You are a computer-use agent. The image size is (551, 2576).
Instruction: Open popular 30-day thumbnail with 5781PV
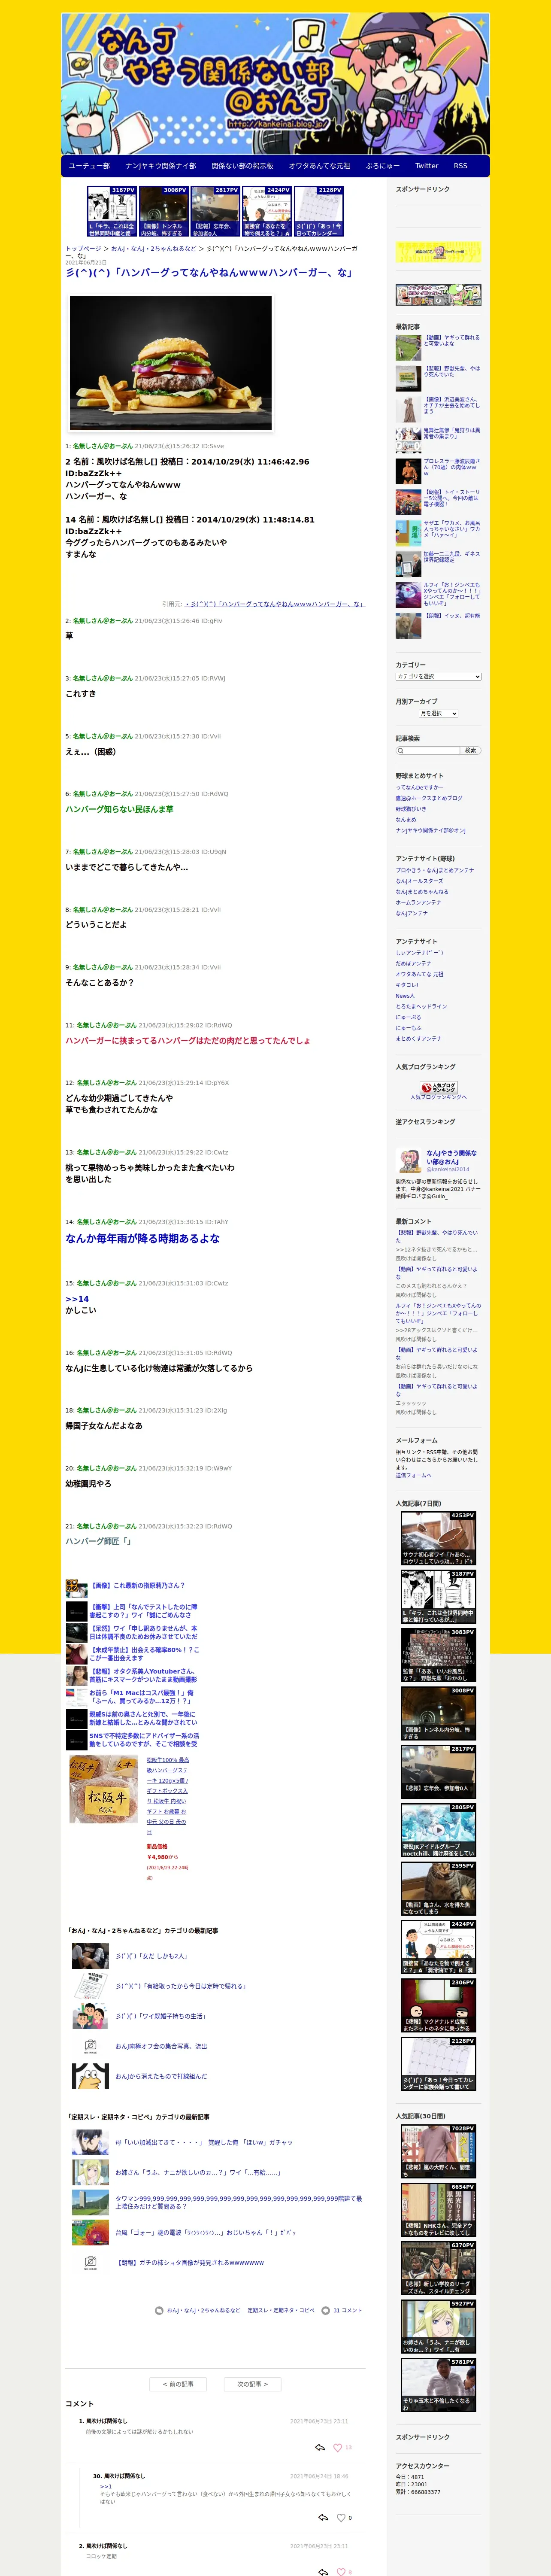(438, 2384)
